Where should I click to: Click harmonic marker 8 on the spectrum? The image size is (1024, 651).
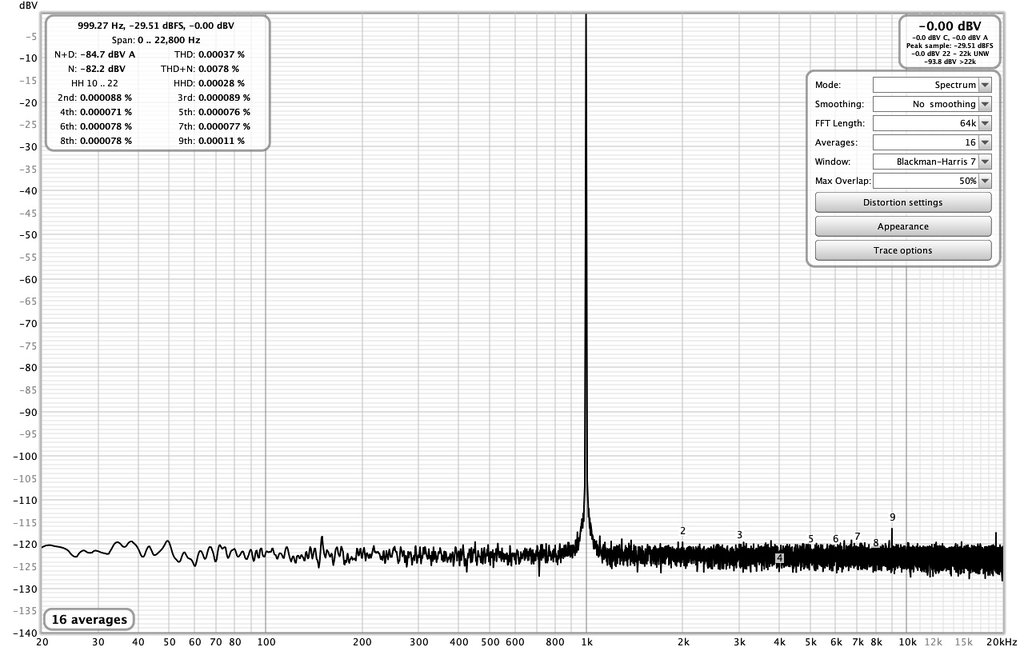(876, 543)
